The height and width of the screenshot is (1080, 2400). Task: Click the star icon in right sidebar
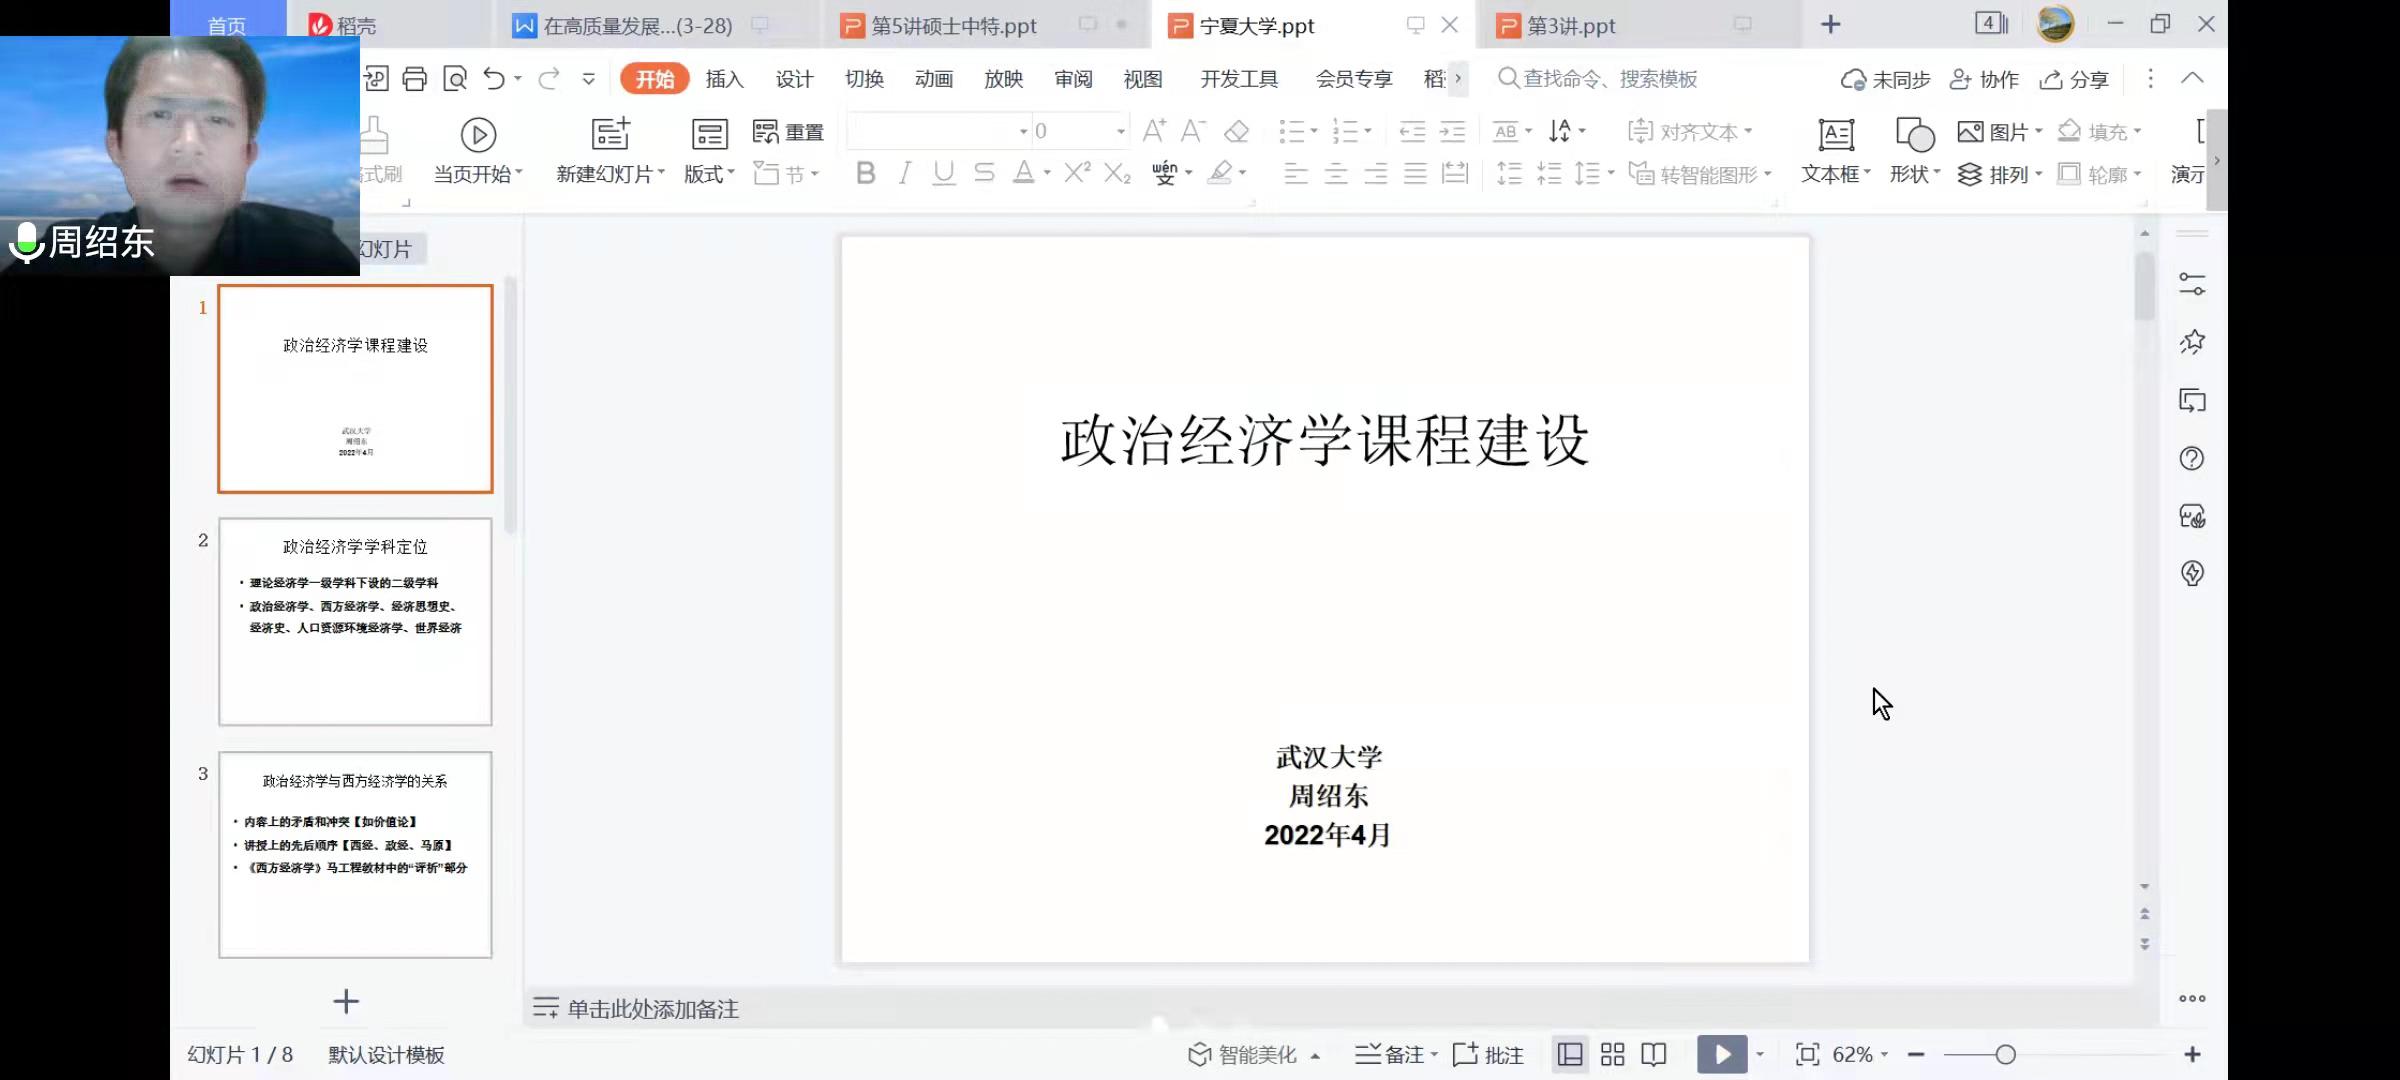2192,343
